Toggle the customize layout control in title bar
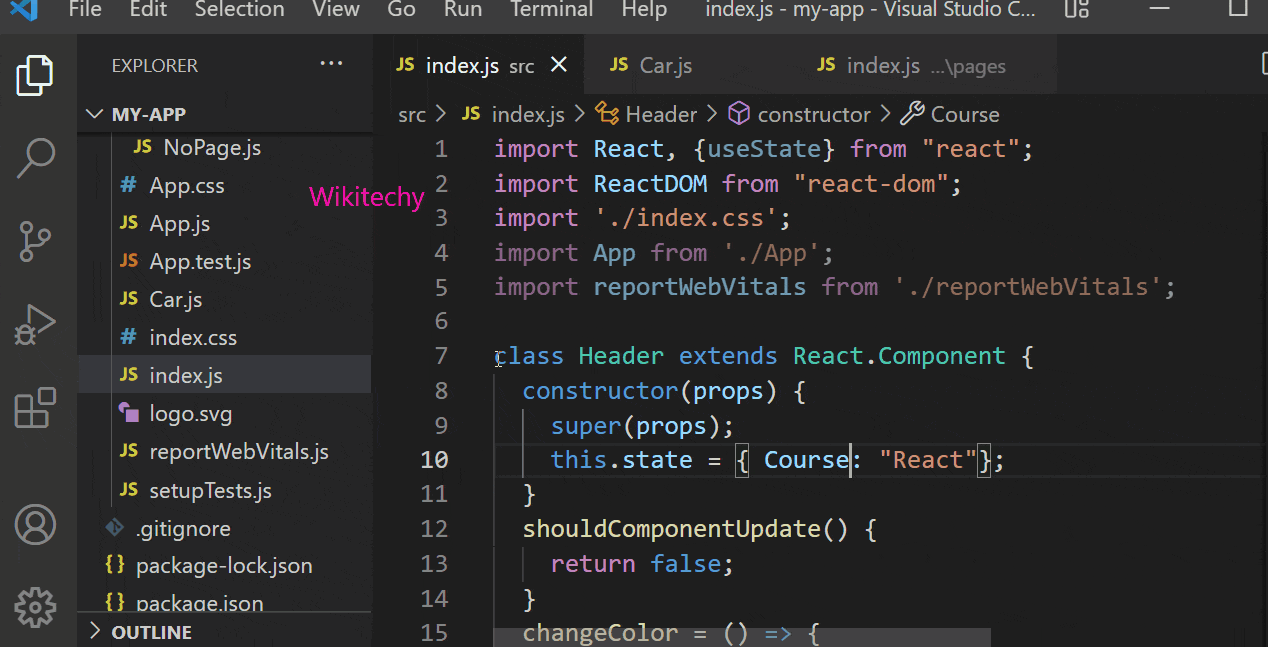Image resolution: width=1268 pixels, height=647 pixels. point(1077,10)
